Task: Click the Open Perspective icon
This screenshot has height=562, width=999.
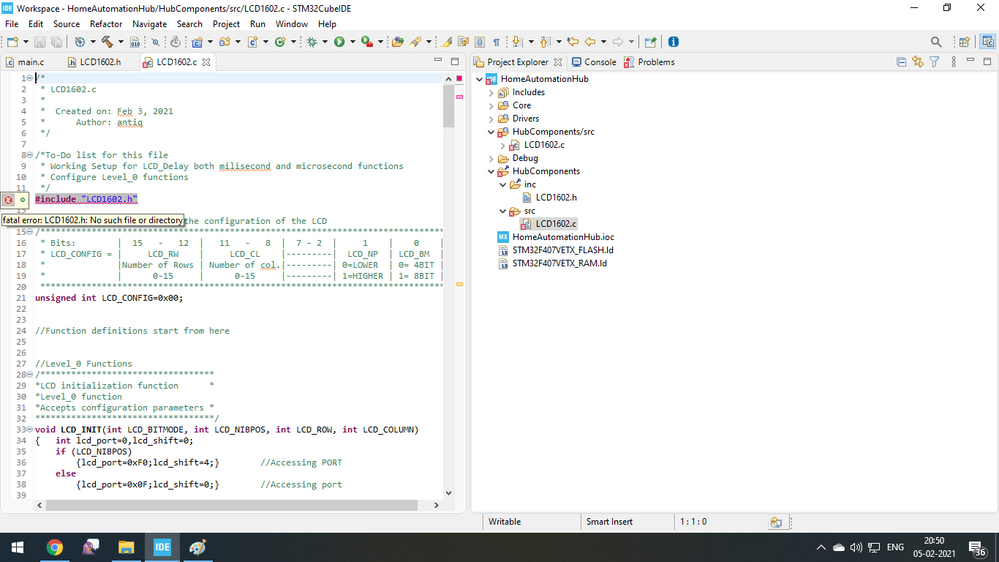Action: (964, 42)
